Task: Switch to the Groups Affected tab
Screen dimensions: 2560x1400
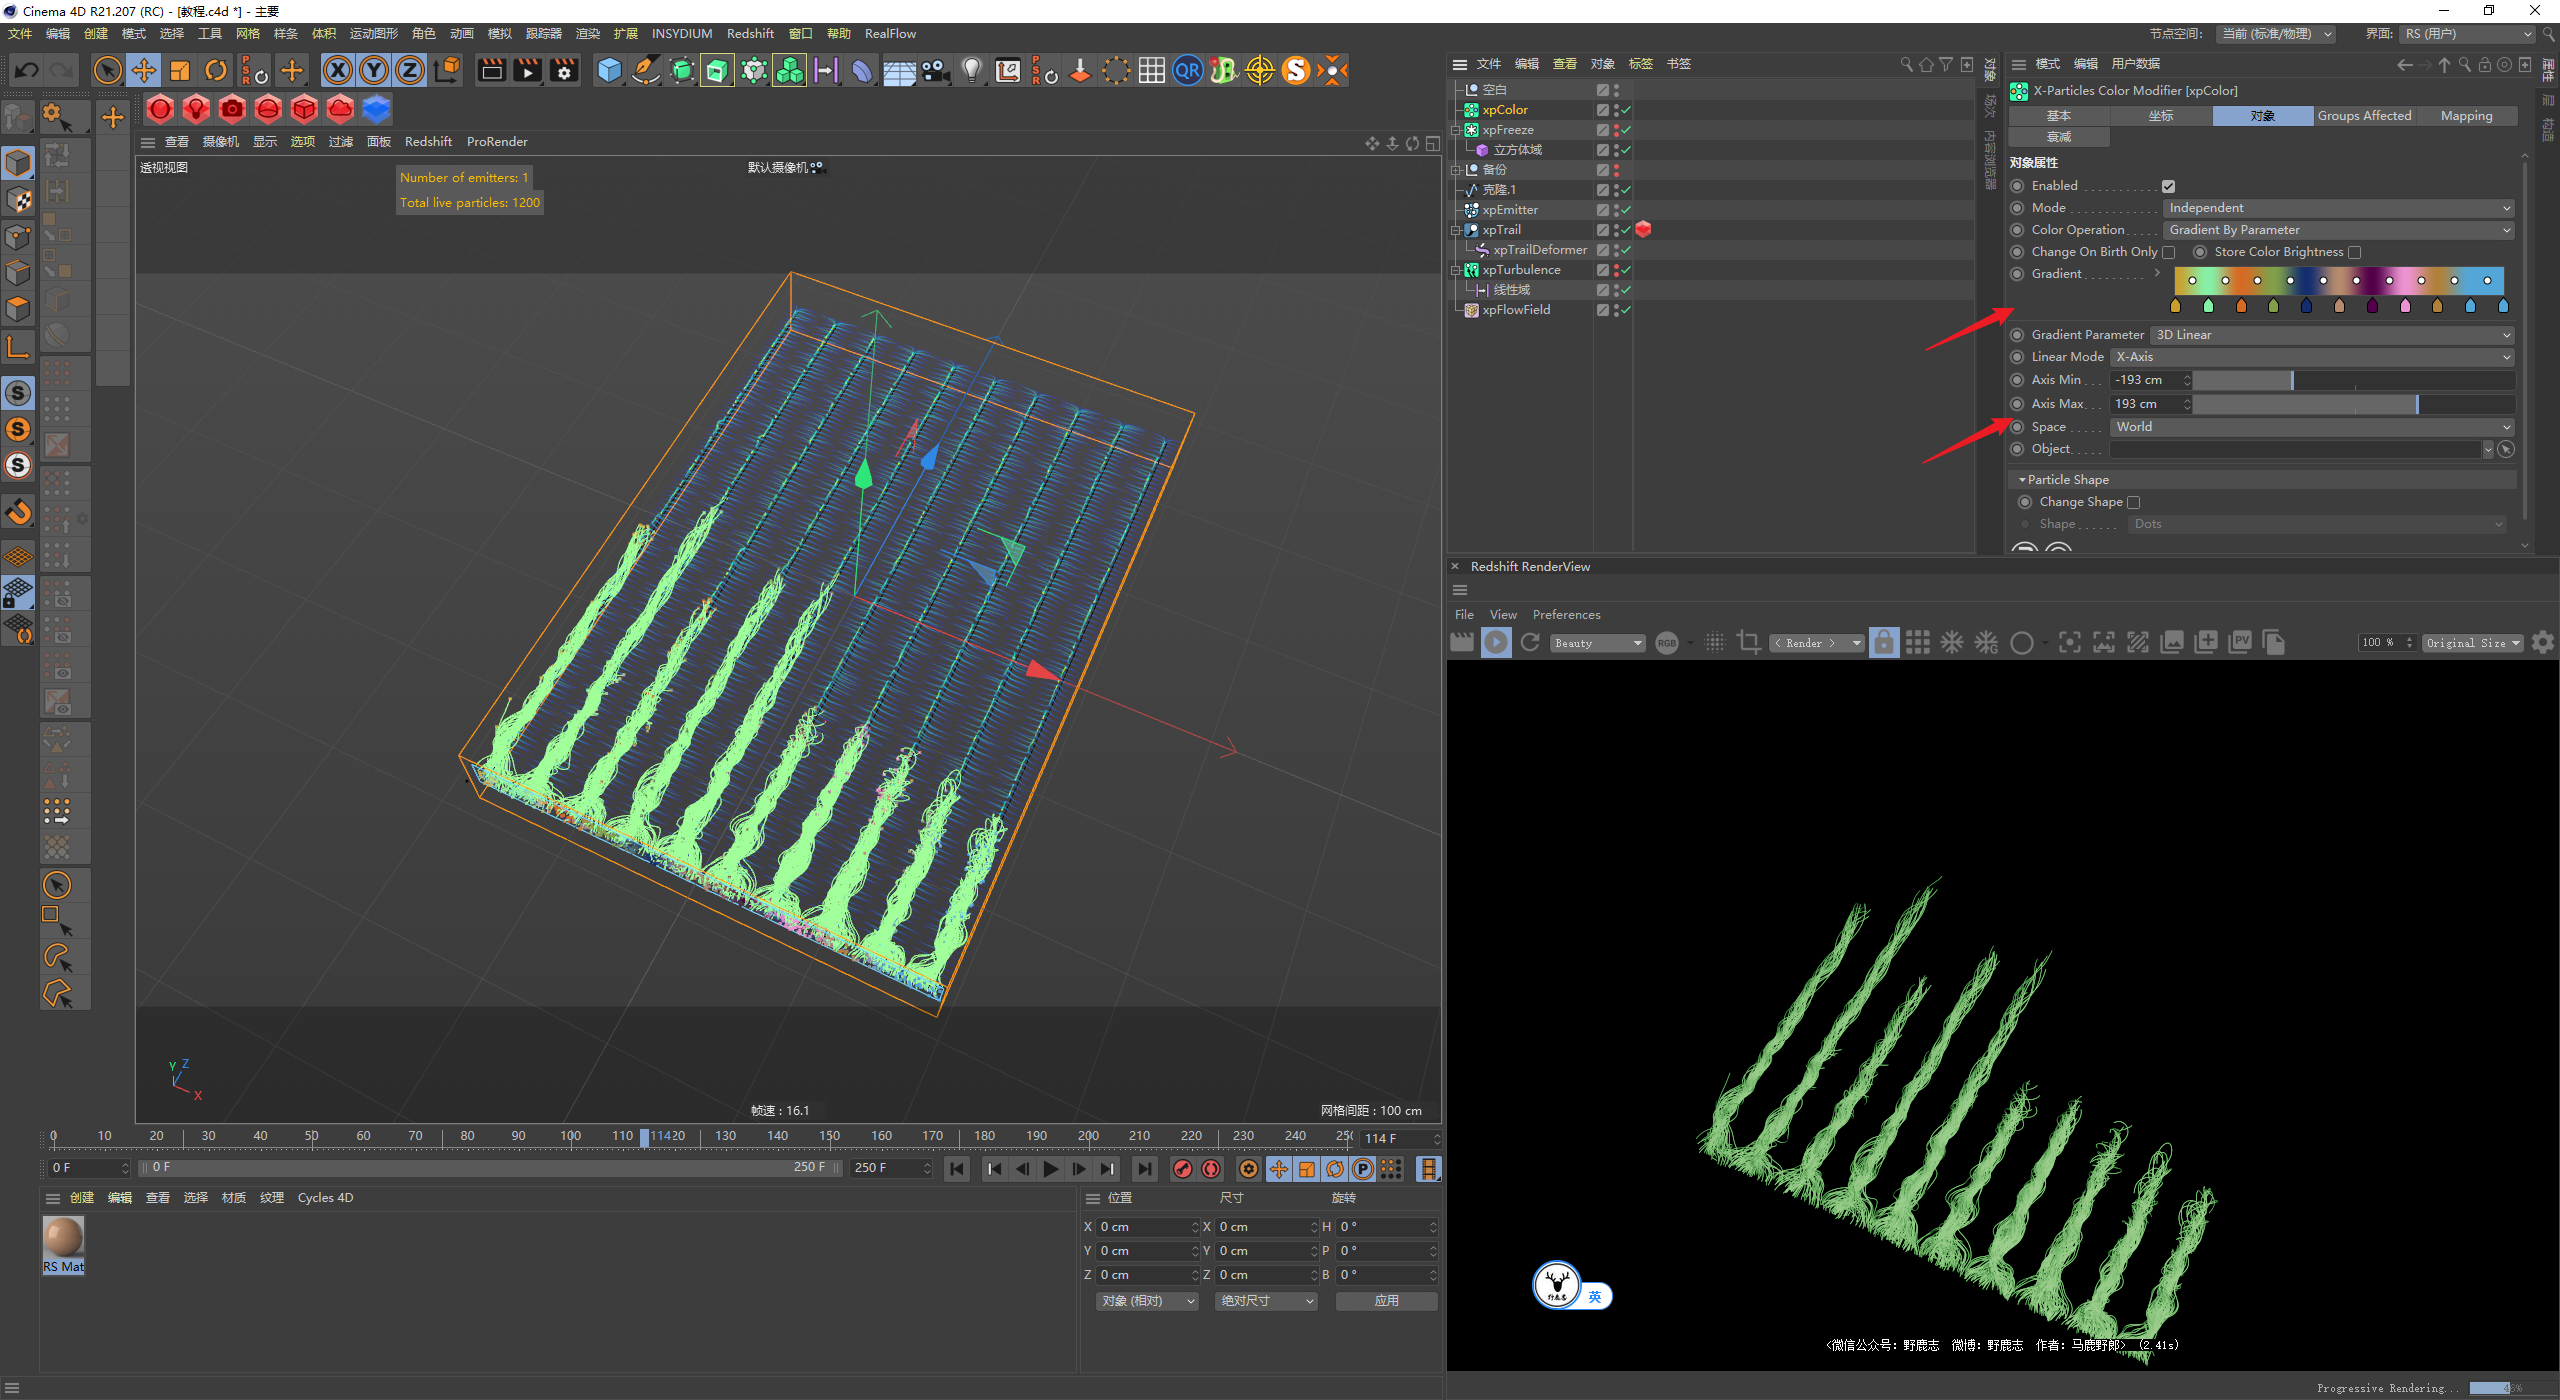Action: (2364, 116)
